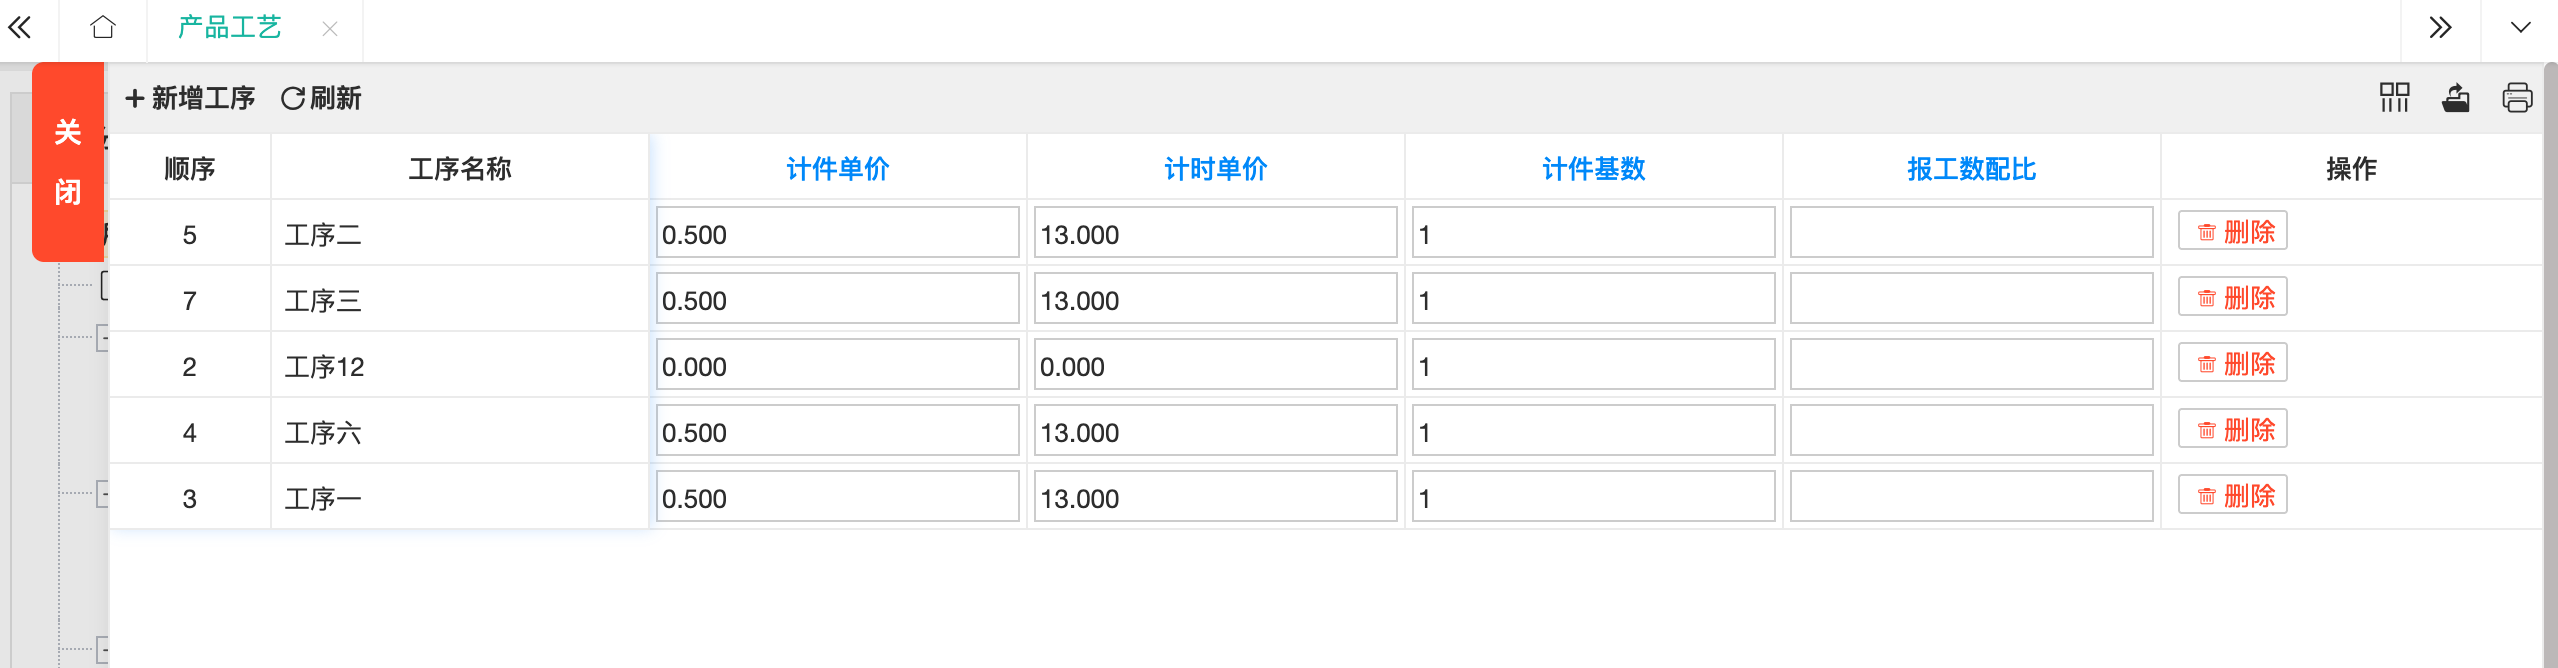Viewport: 2558px width, 668px height.
Task: Delete the 工序12 row
Action: [2233, 364]
